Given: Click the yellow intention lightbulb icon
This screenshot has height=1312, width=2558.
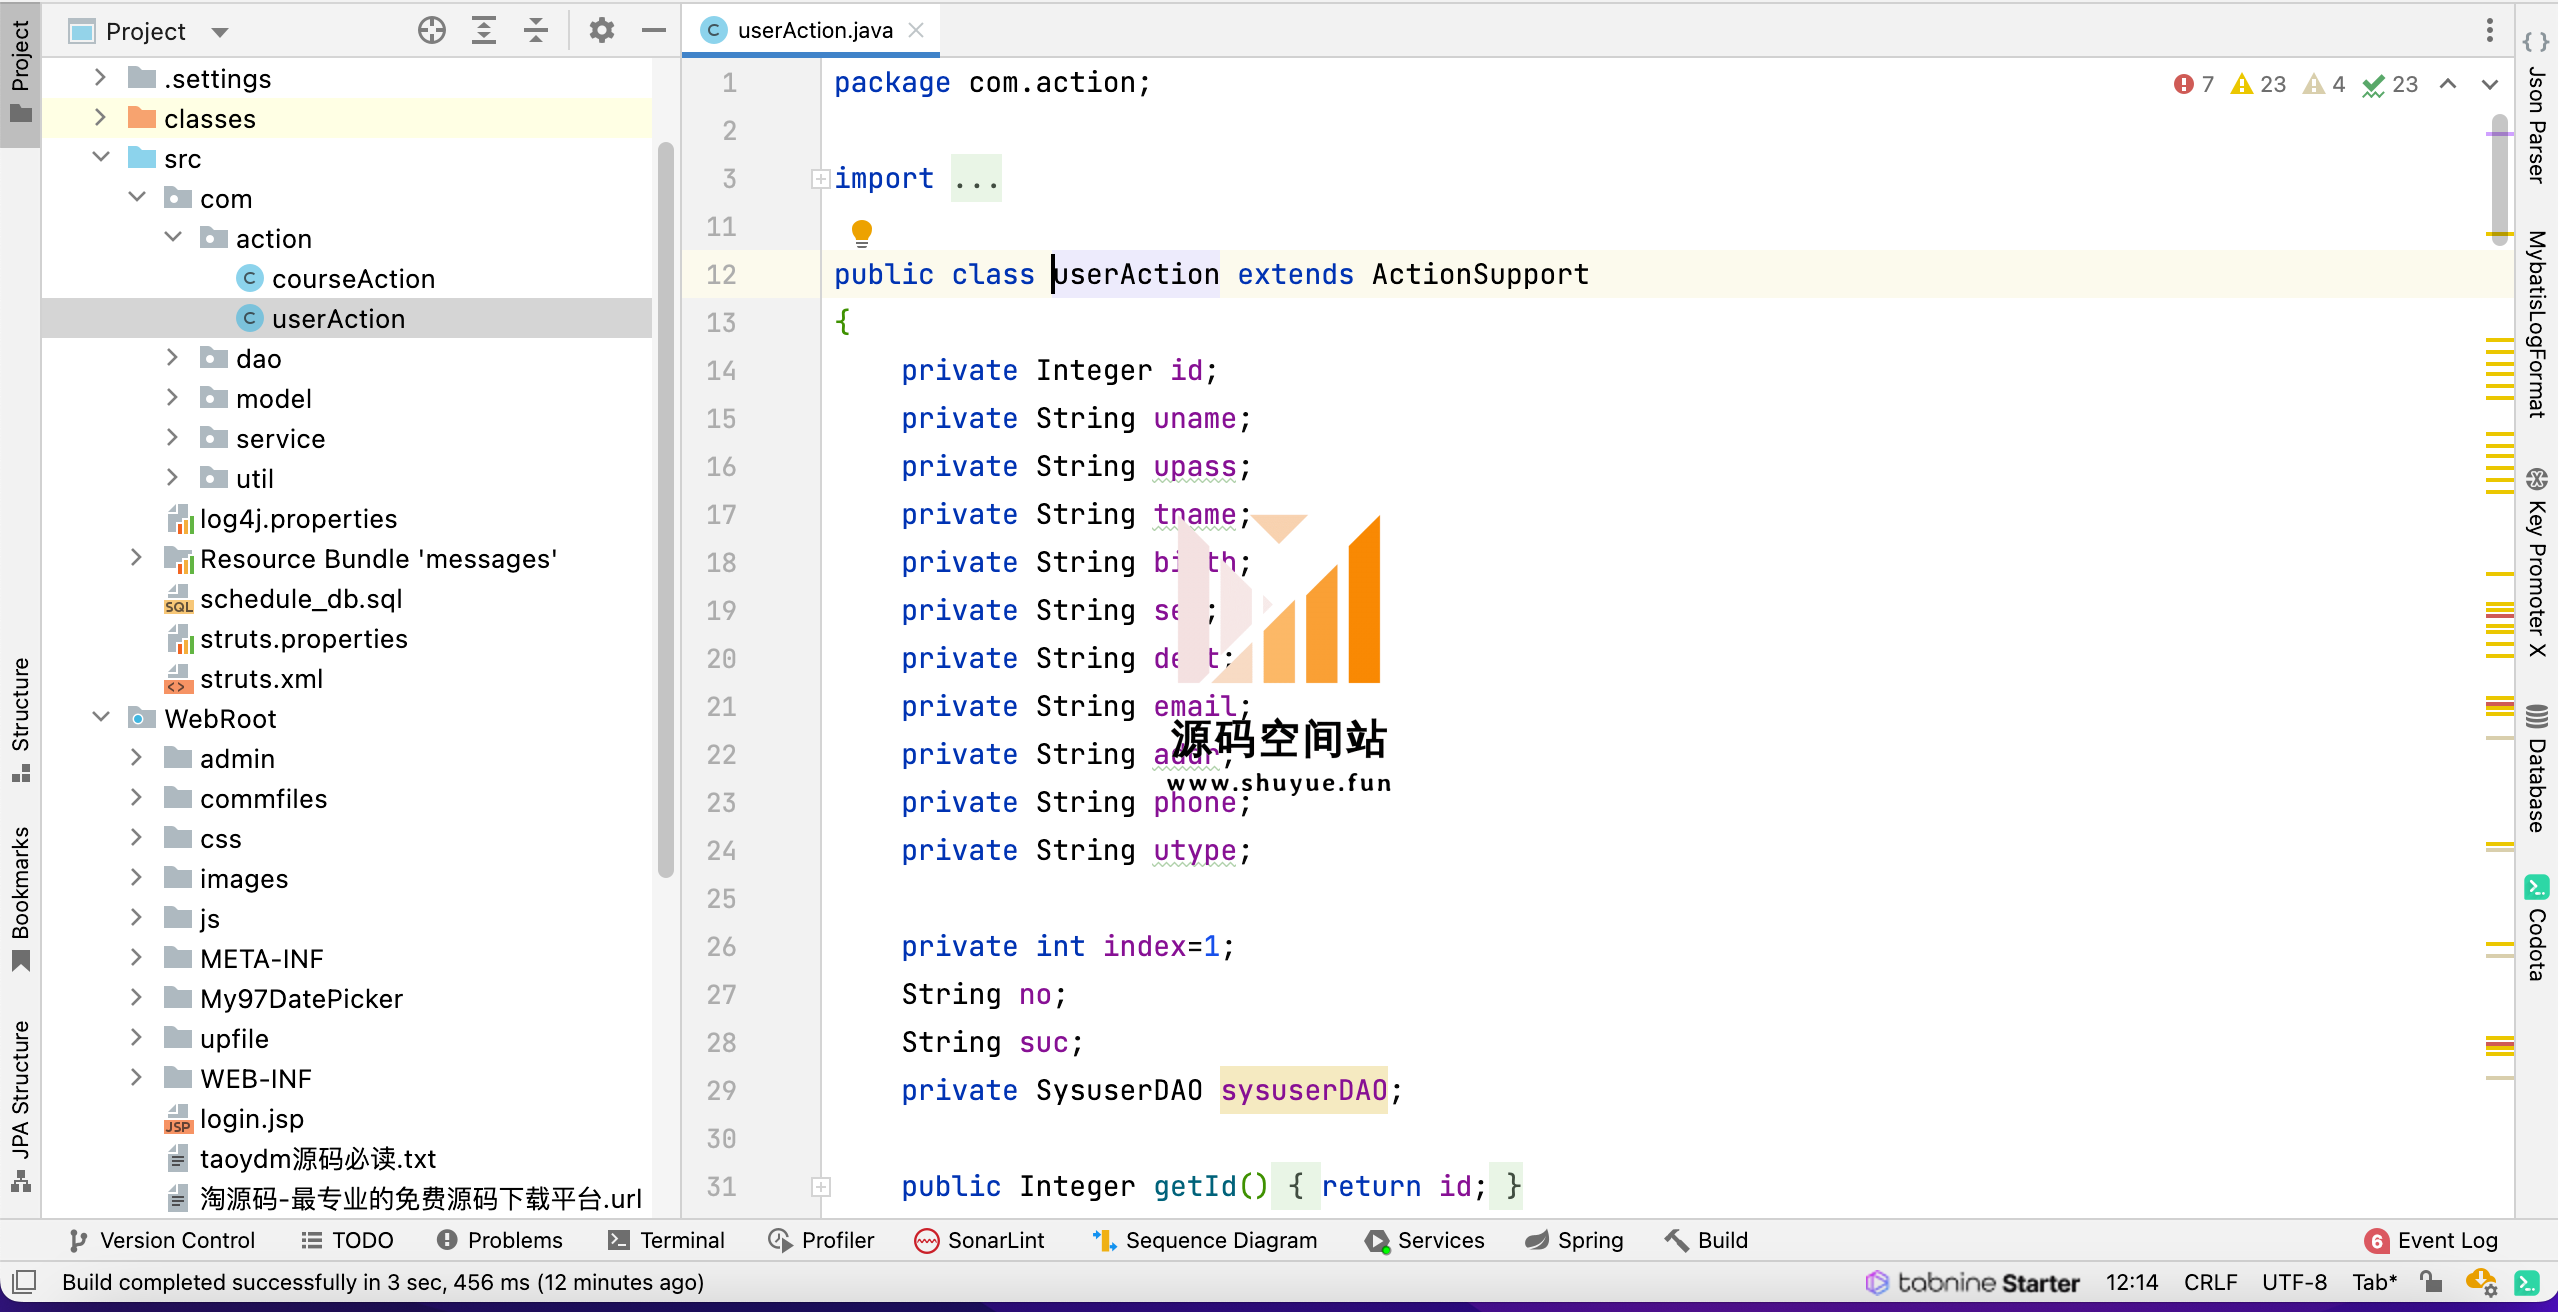Looking at the screenshot, I should [x=861, y=233].
